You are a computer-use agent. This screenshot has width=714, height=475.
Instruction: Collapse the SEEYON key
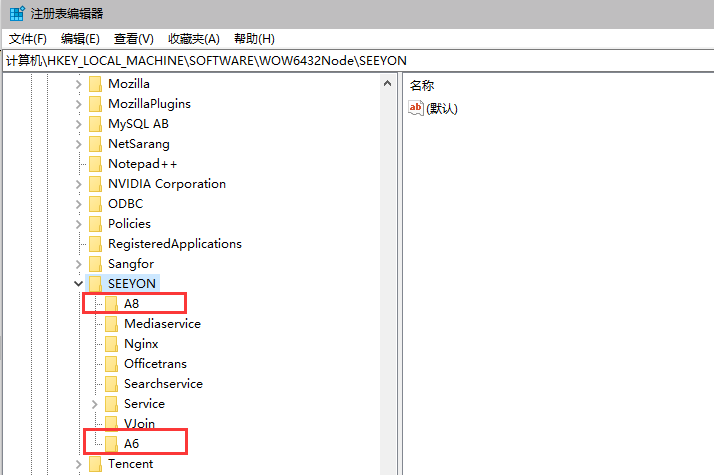(78, 284)
